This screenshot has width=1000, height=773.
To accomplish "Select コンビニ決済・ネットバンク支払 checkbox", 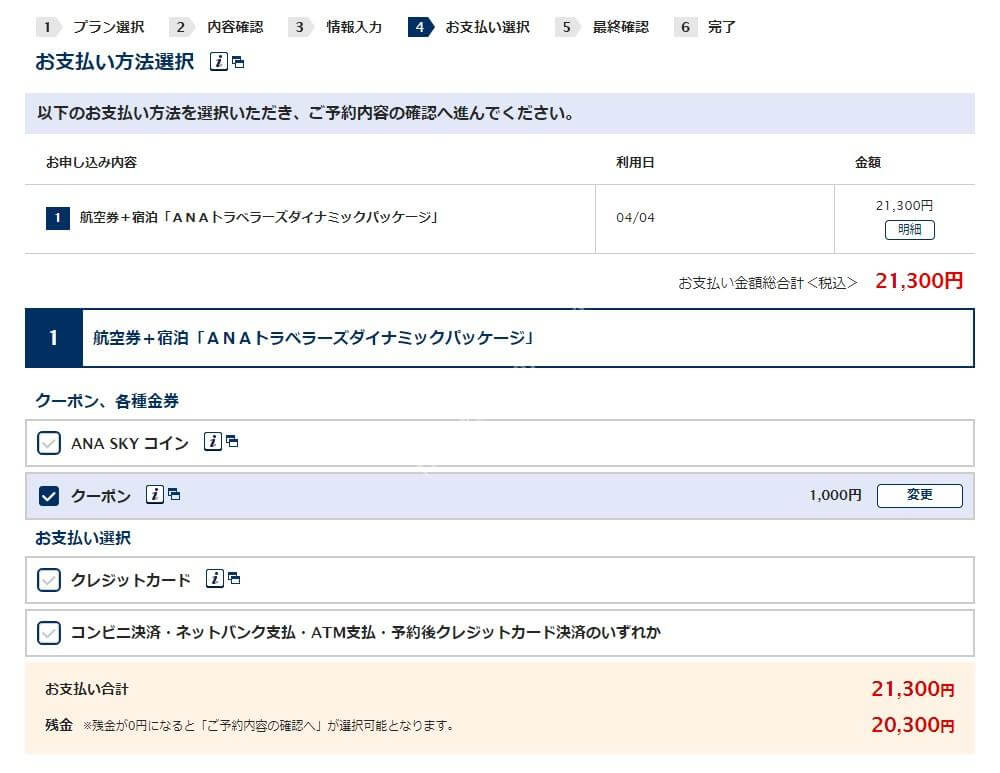I will (x=49, y=633).
